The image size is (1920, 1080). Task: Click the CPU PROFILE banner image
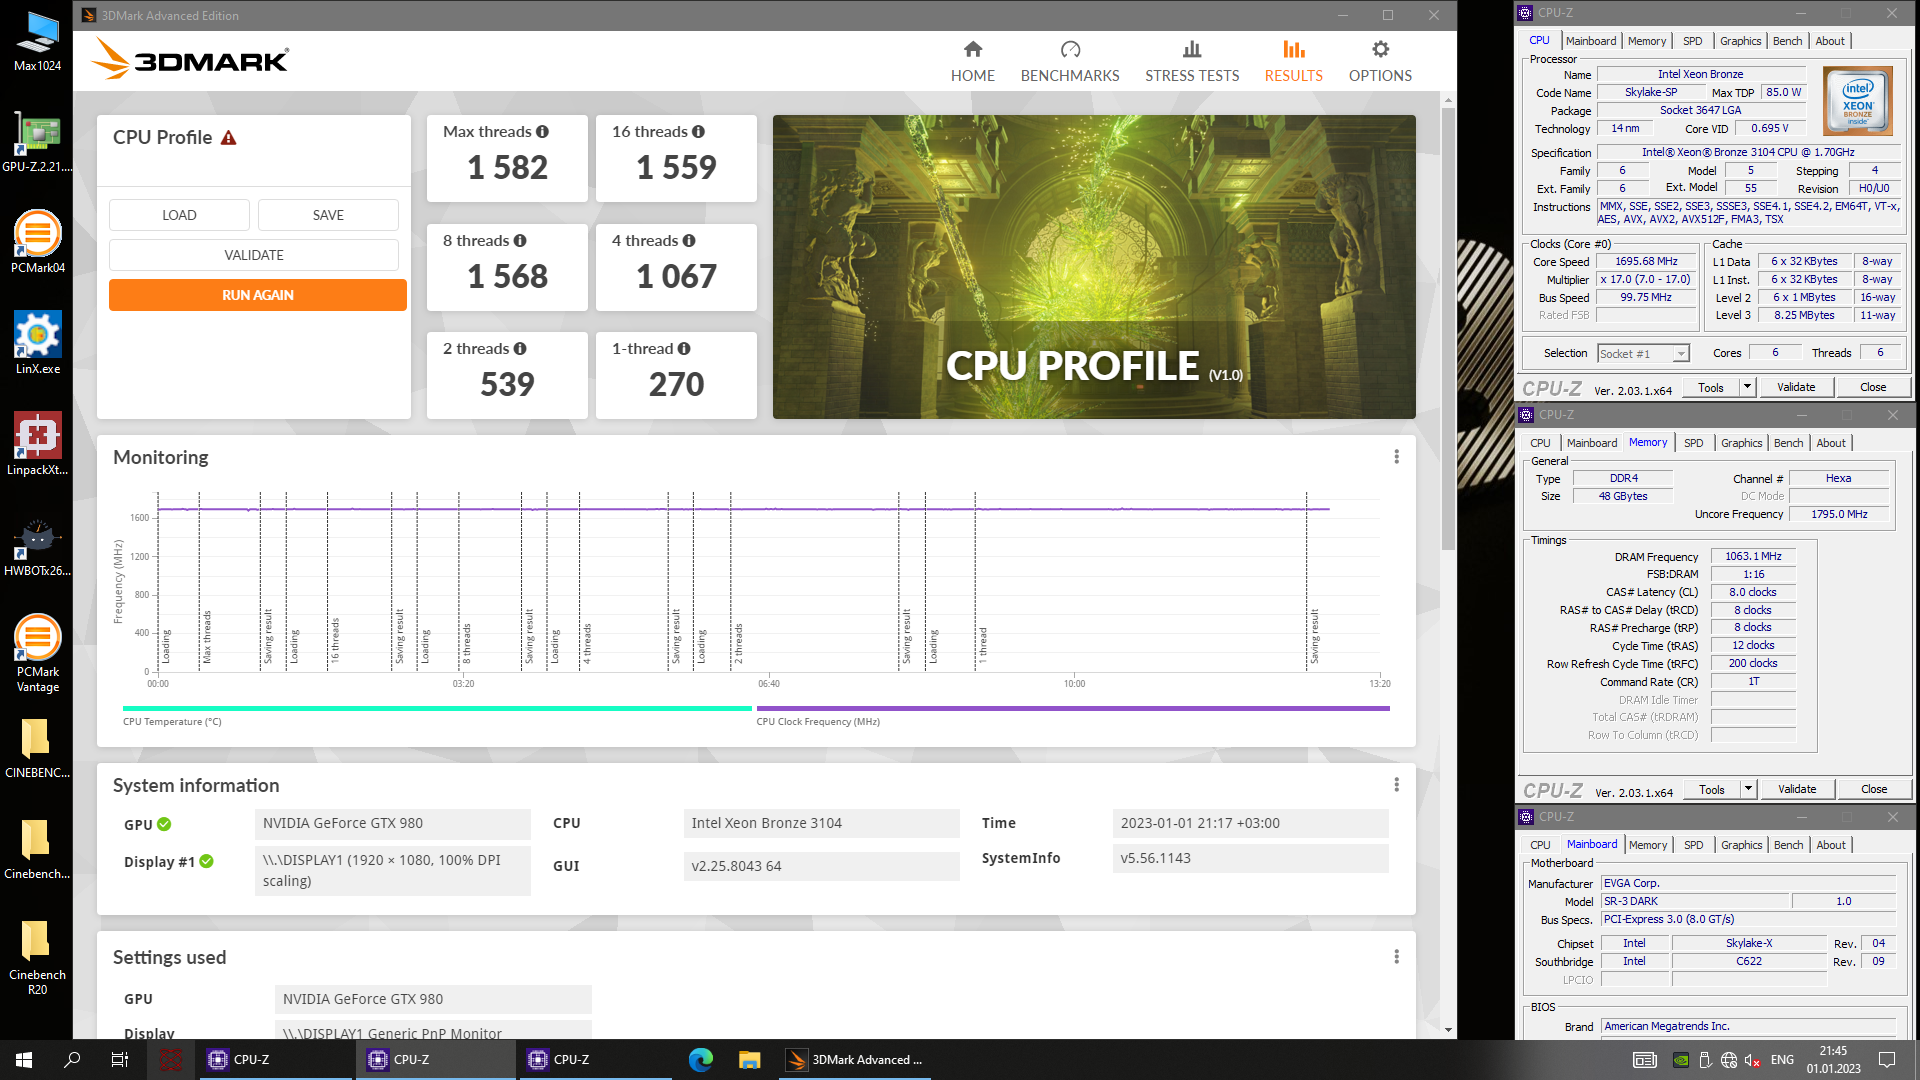[x=1094, y=267]
